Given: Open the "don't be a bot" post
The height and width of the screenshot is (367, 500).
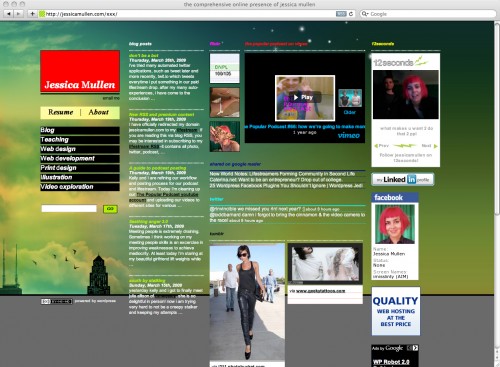Looking at the screenshot, I should tap(144, 55).
